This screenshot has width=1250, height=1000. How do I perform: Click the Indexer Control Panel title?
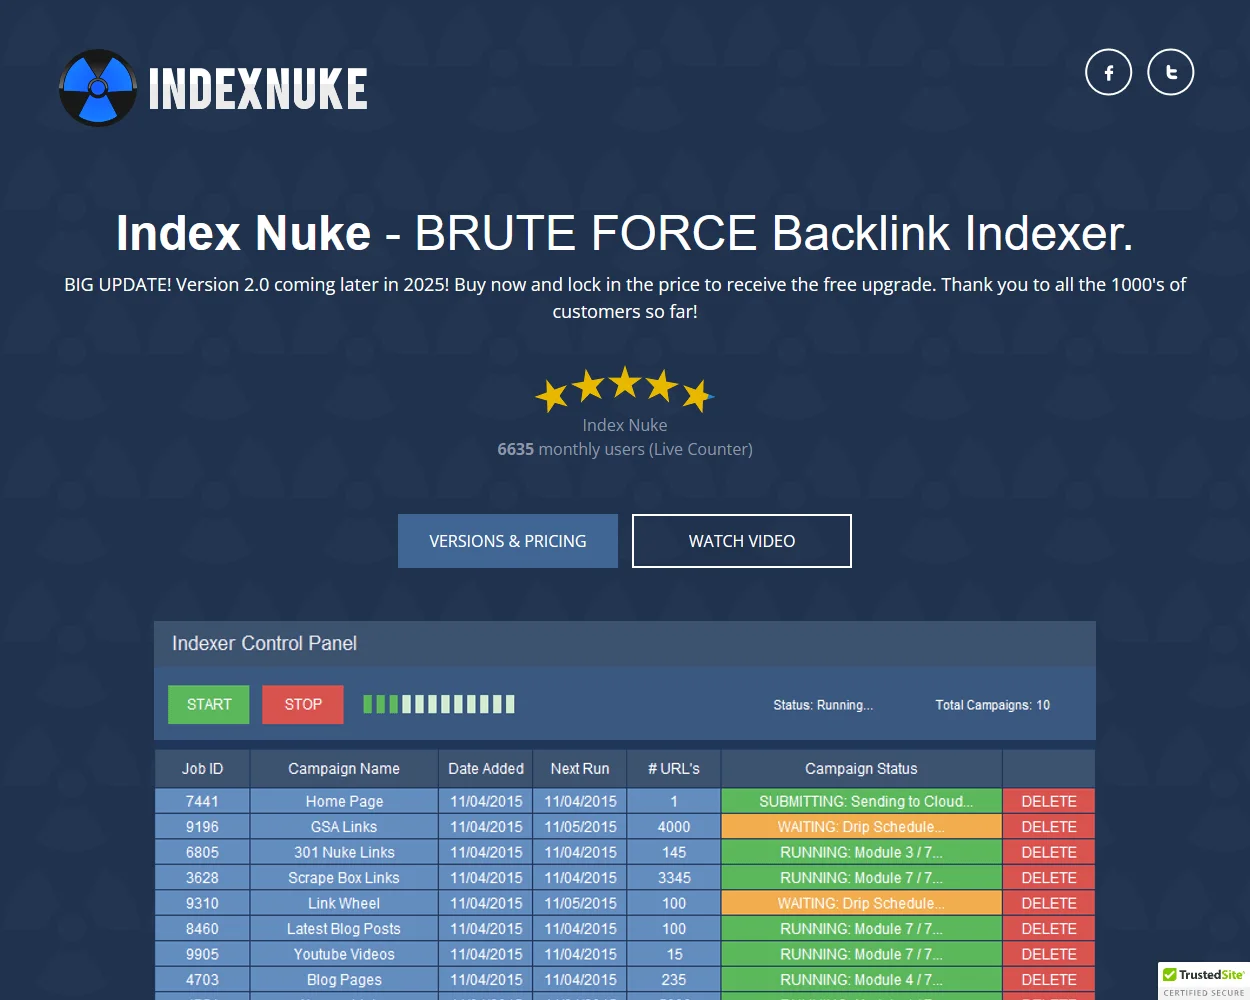(264, 643)
